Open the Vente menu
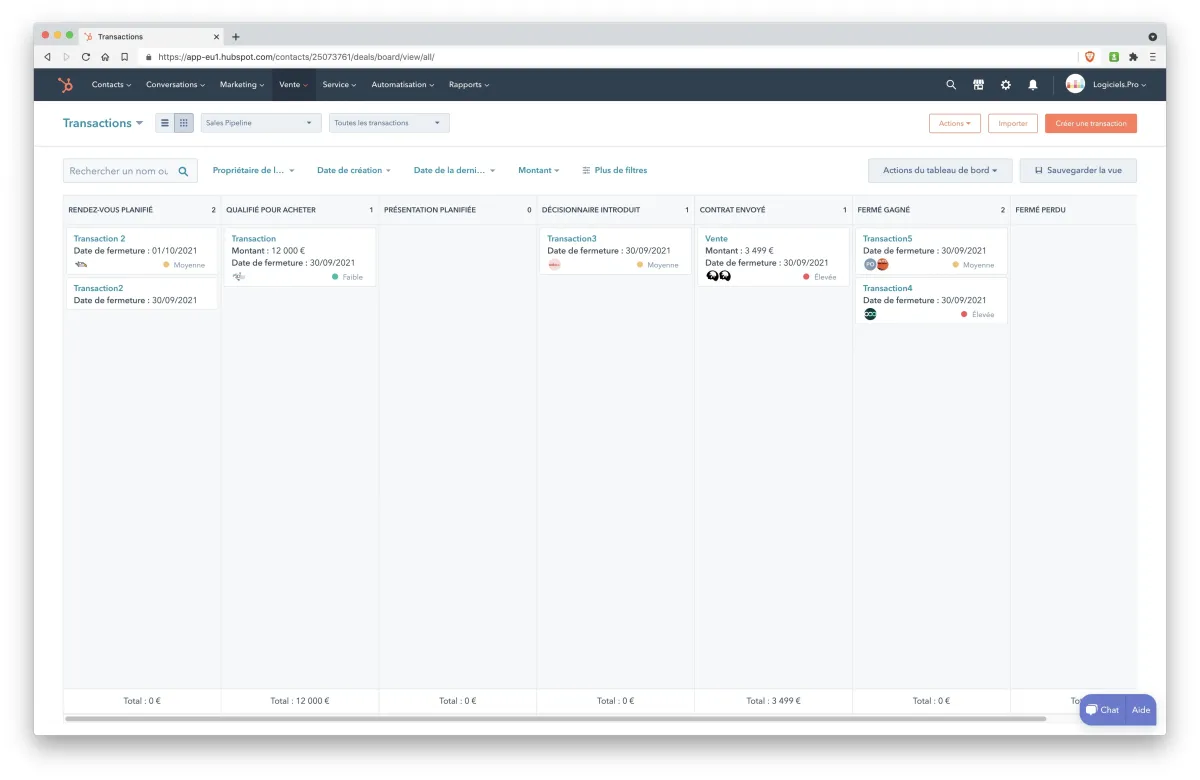Screen dimensions: 1200x780 click(x=293, y=85)
